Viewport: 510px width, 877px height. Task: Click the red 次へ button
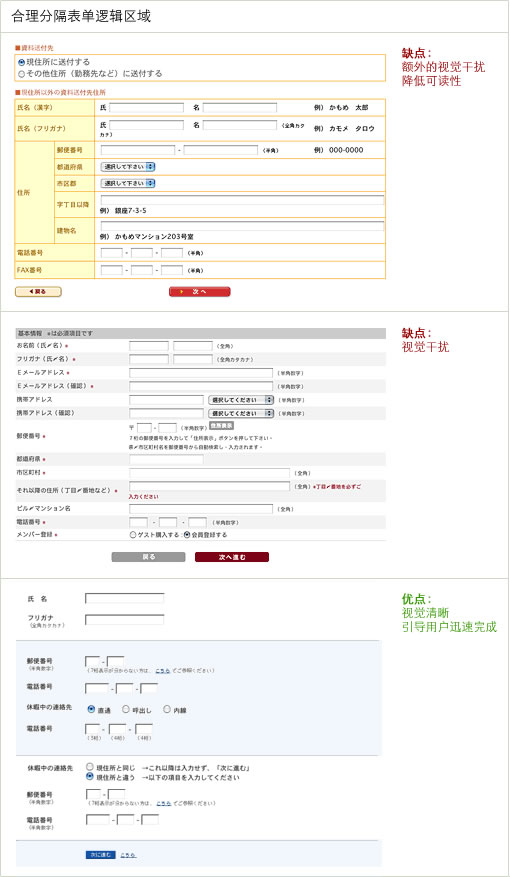[200, 292]
